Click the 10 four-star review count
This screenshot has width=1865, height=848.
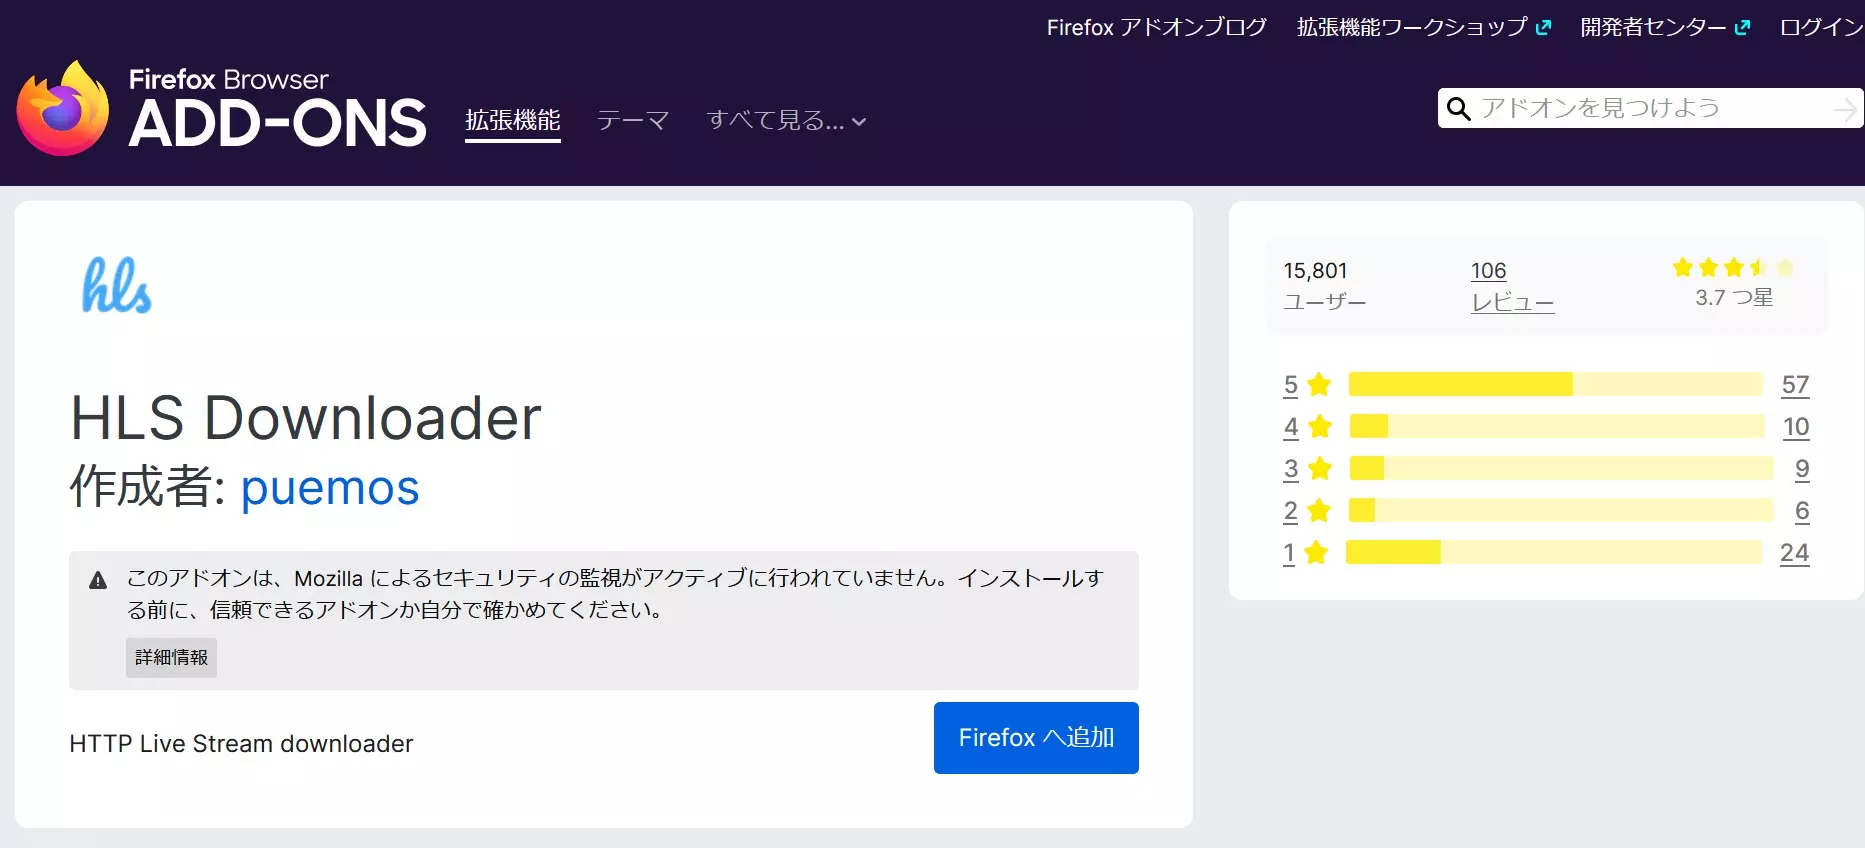[x=1796, y=427]
